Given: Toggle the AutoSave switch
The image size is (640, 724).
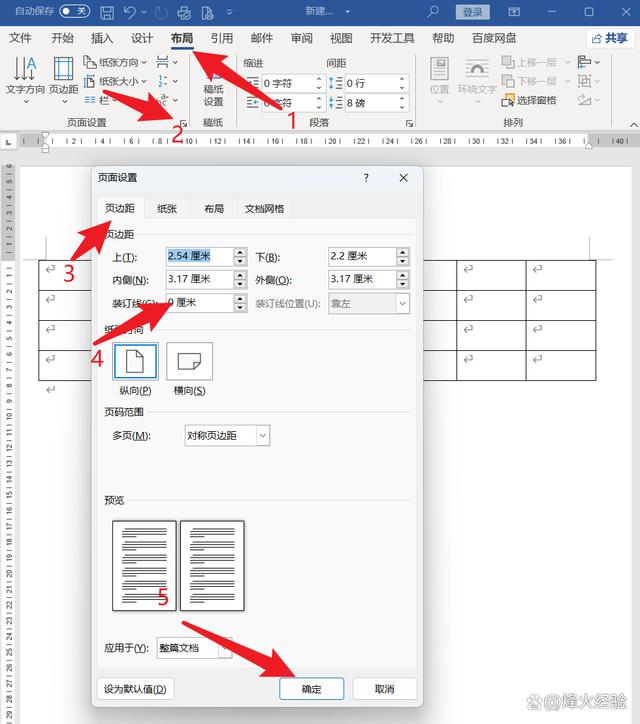Looking at the screenshot, I should point(74,11).
